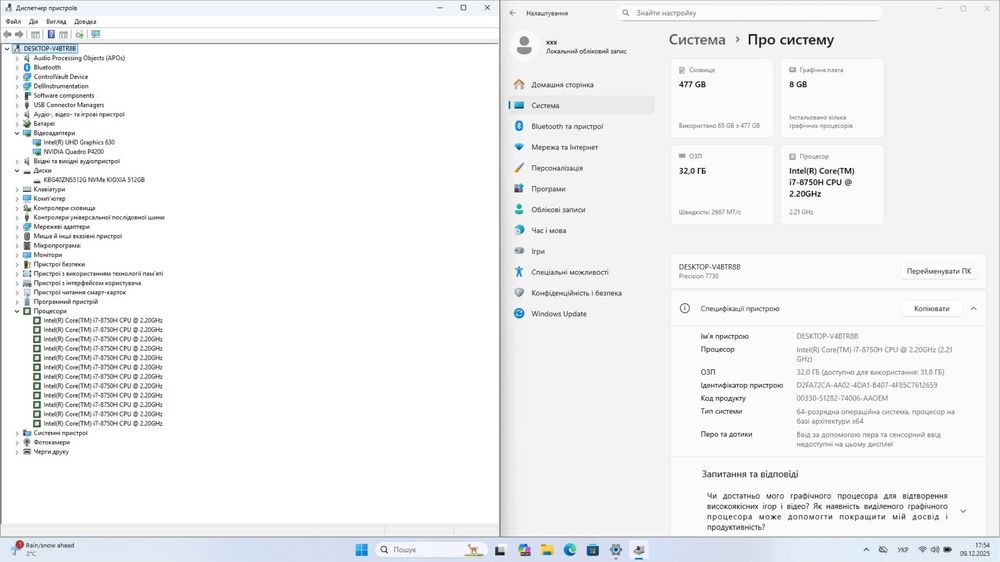1000x562 pixels.
Task: Click the Система breadcrumb link
Action: tap(696, 40)
